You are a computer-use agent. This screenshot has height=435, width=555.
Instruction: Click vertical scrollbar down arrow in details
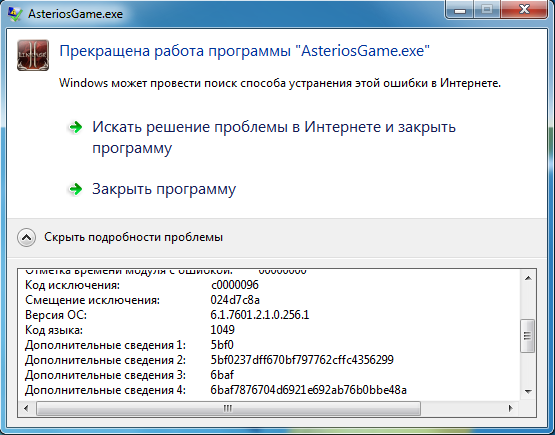pyautogui.click(x=528, y=391)
